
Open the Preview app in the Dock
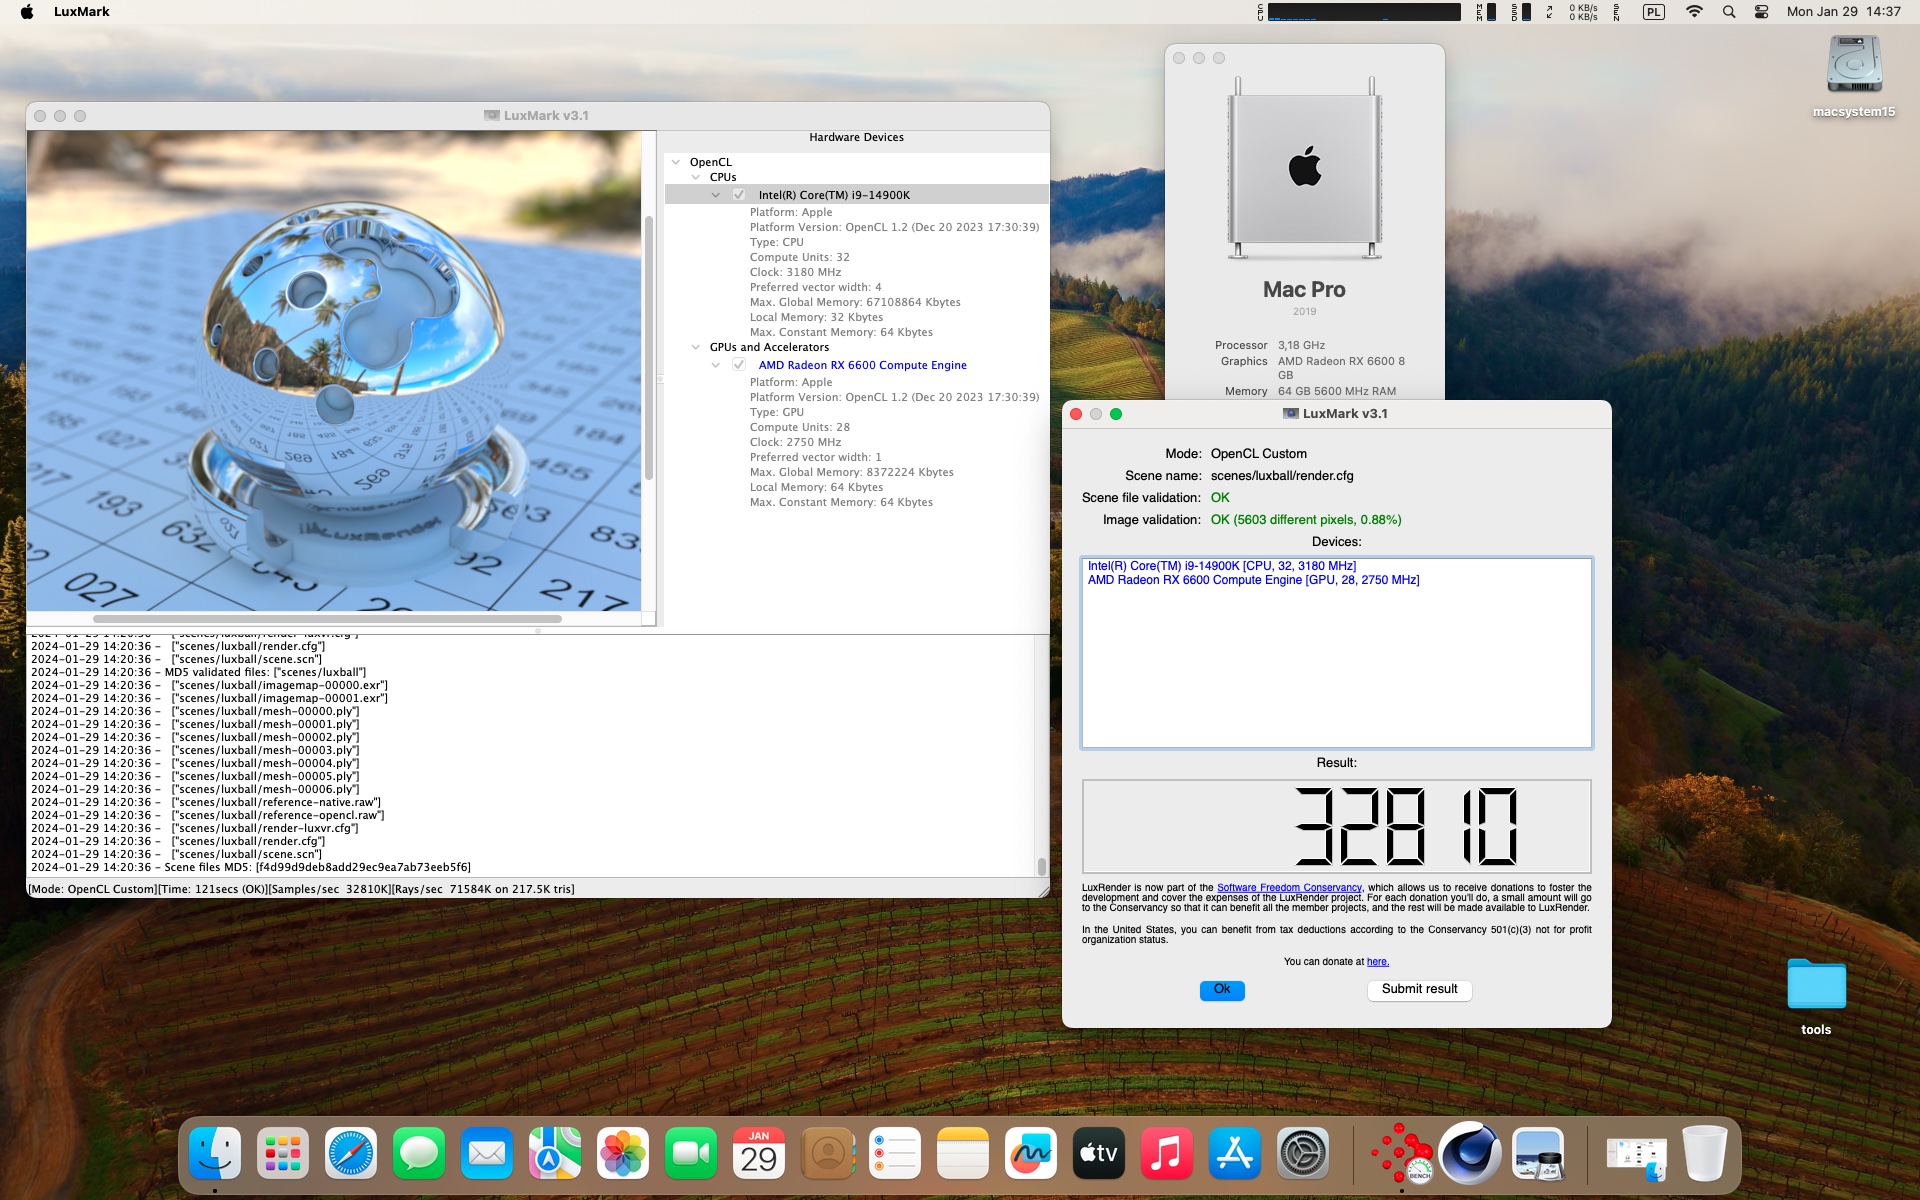coord(1537,1154)
